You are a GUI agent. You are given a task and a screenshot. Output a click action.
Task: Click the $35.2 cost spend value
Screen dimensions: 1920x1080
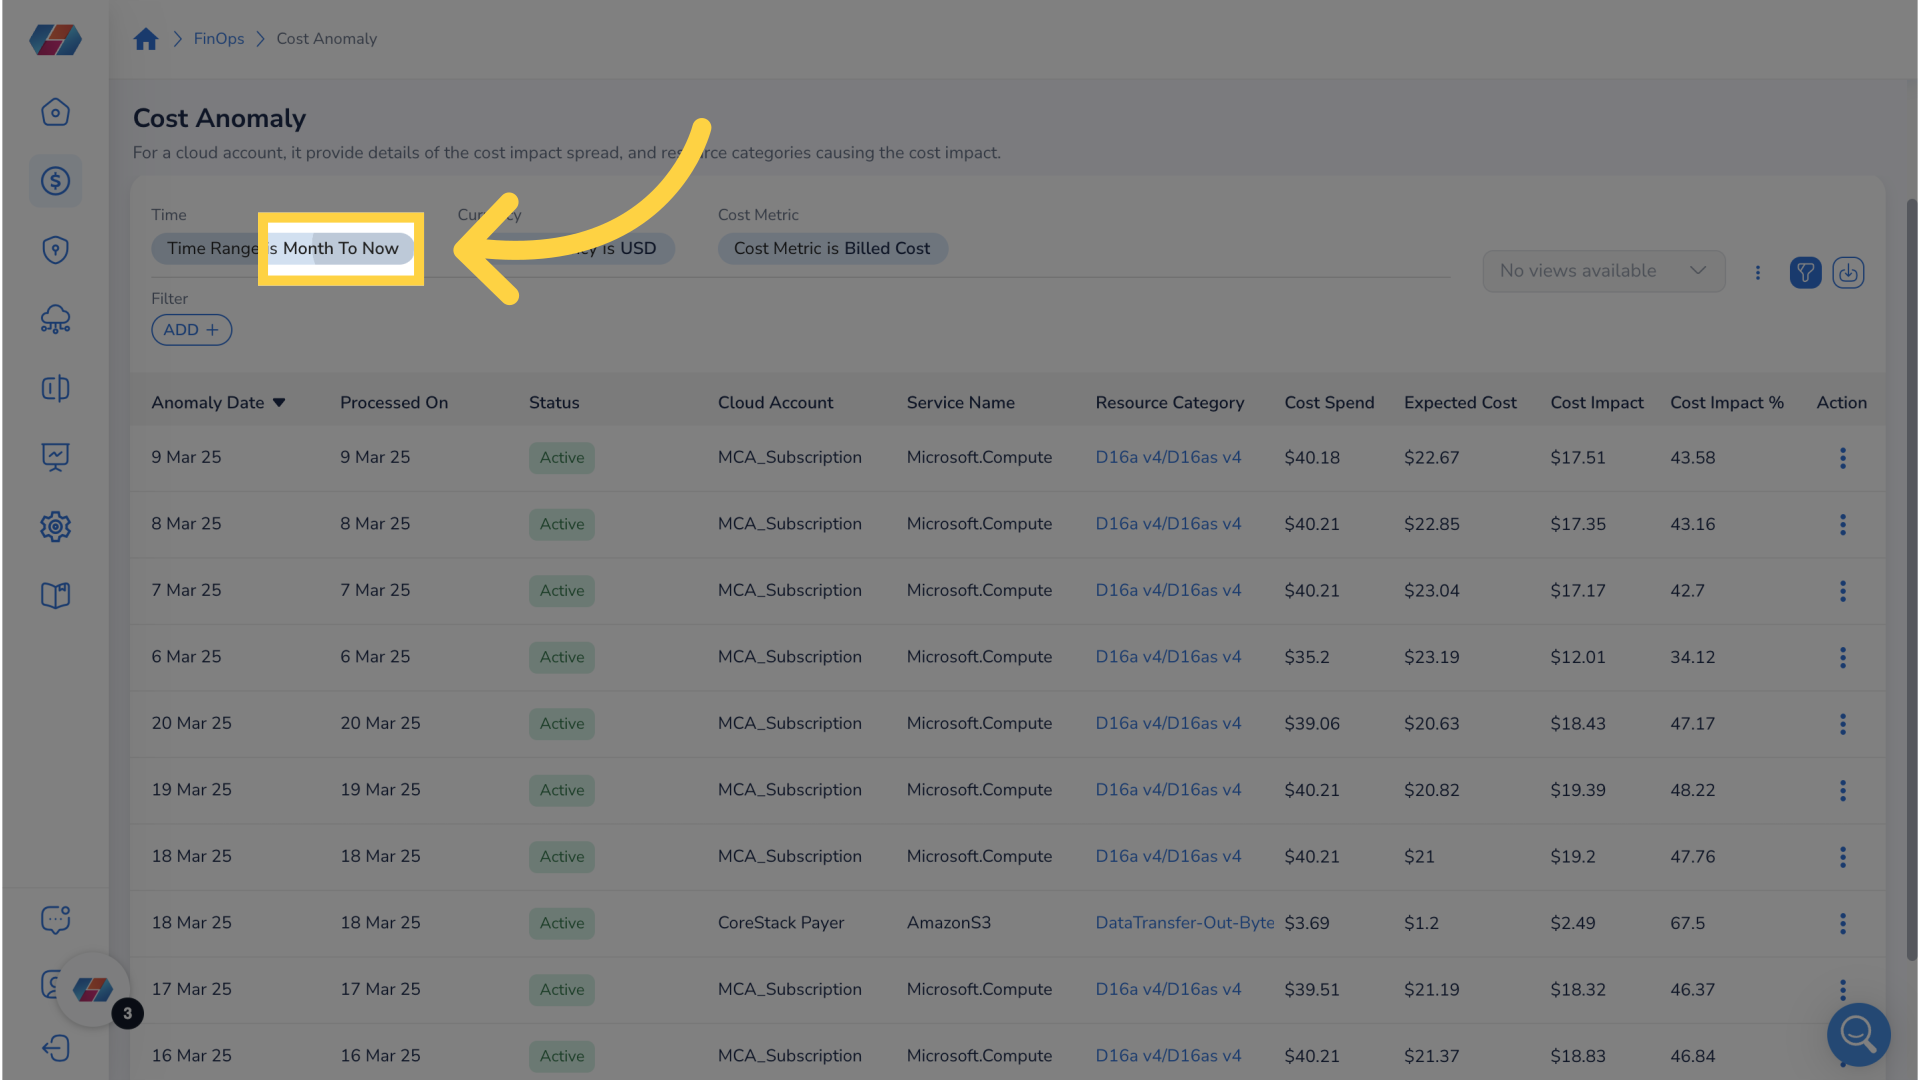tap(1306, 657)
